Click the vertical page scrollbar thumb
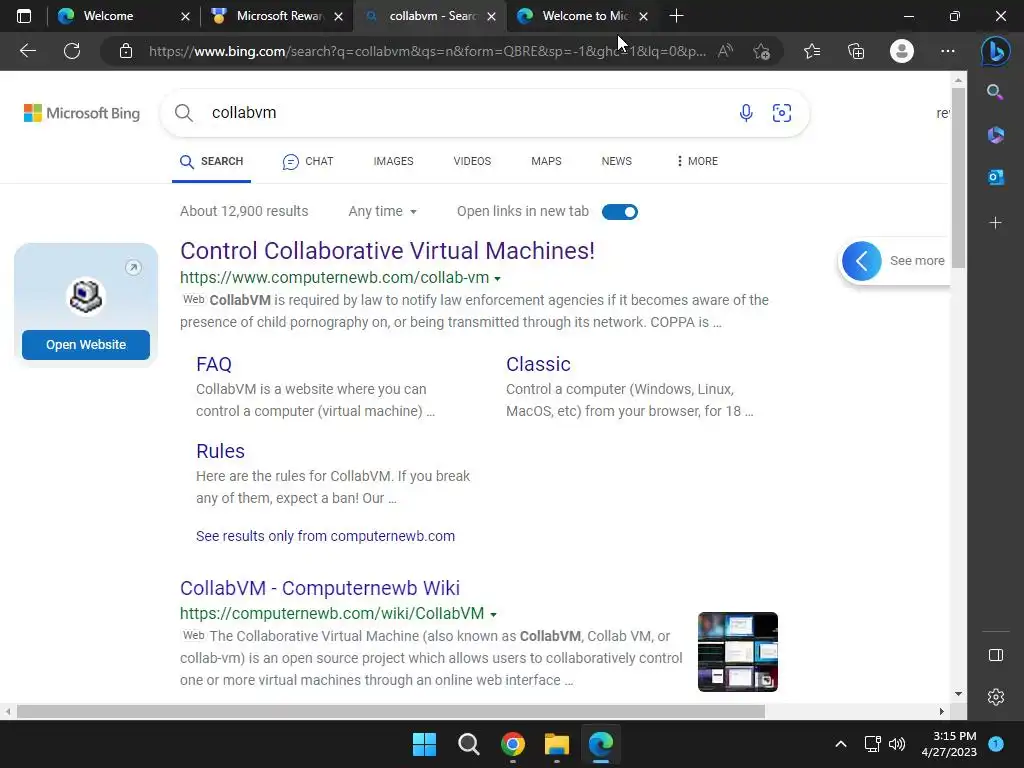Screen dimensions: 1024x768 click(958, 178)
